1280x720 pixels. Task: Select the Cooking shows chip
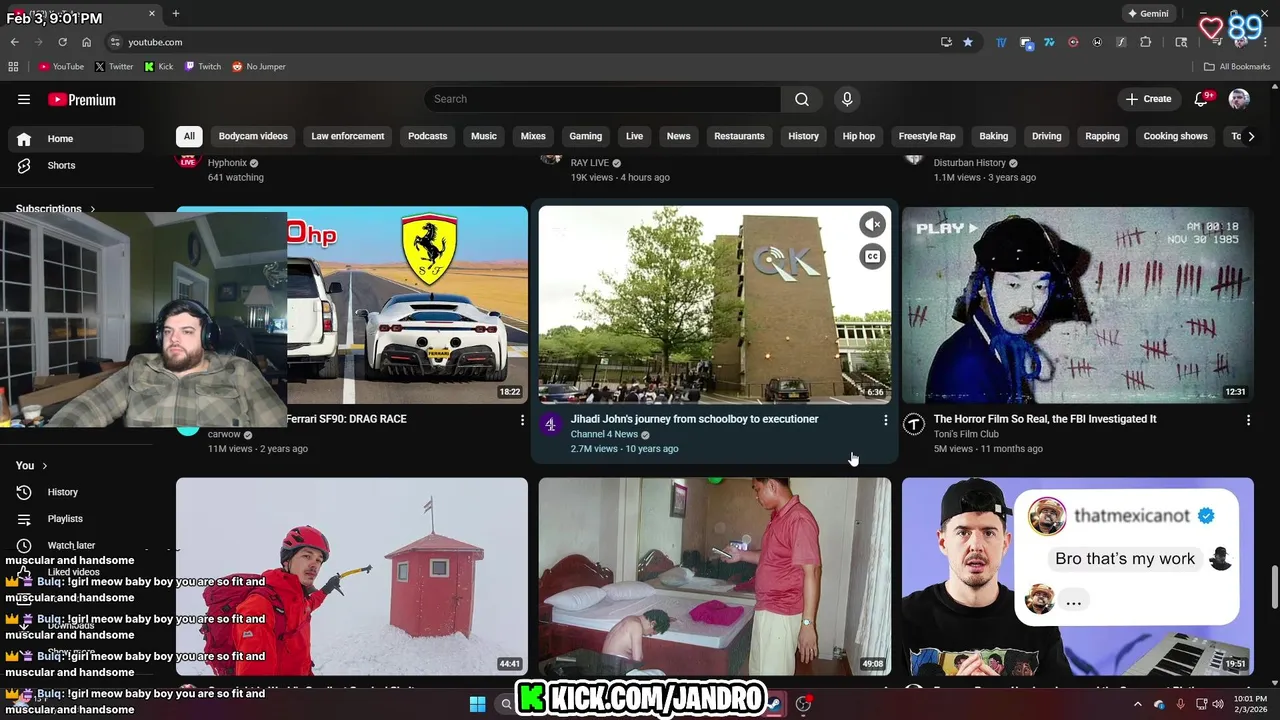point(1176,136)
